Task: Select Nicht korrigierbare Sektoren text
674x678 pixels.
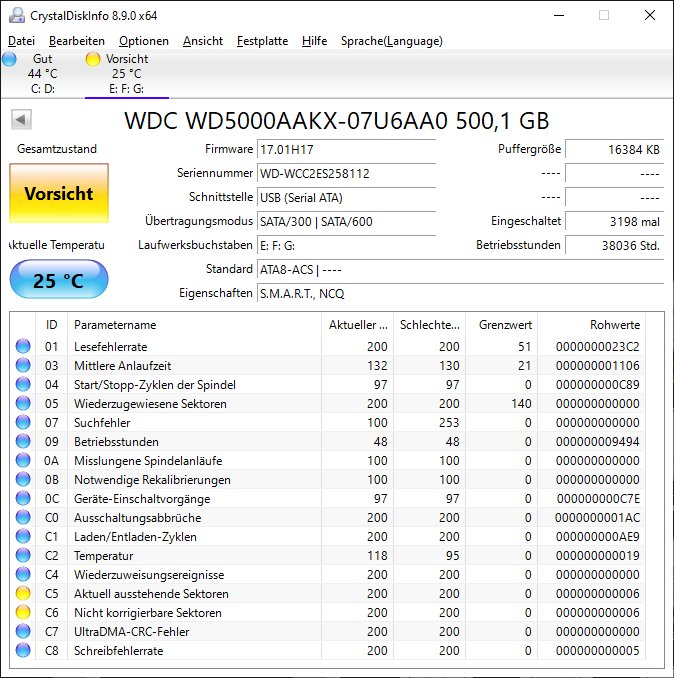Action: coord(148,613)
